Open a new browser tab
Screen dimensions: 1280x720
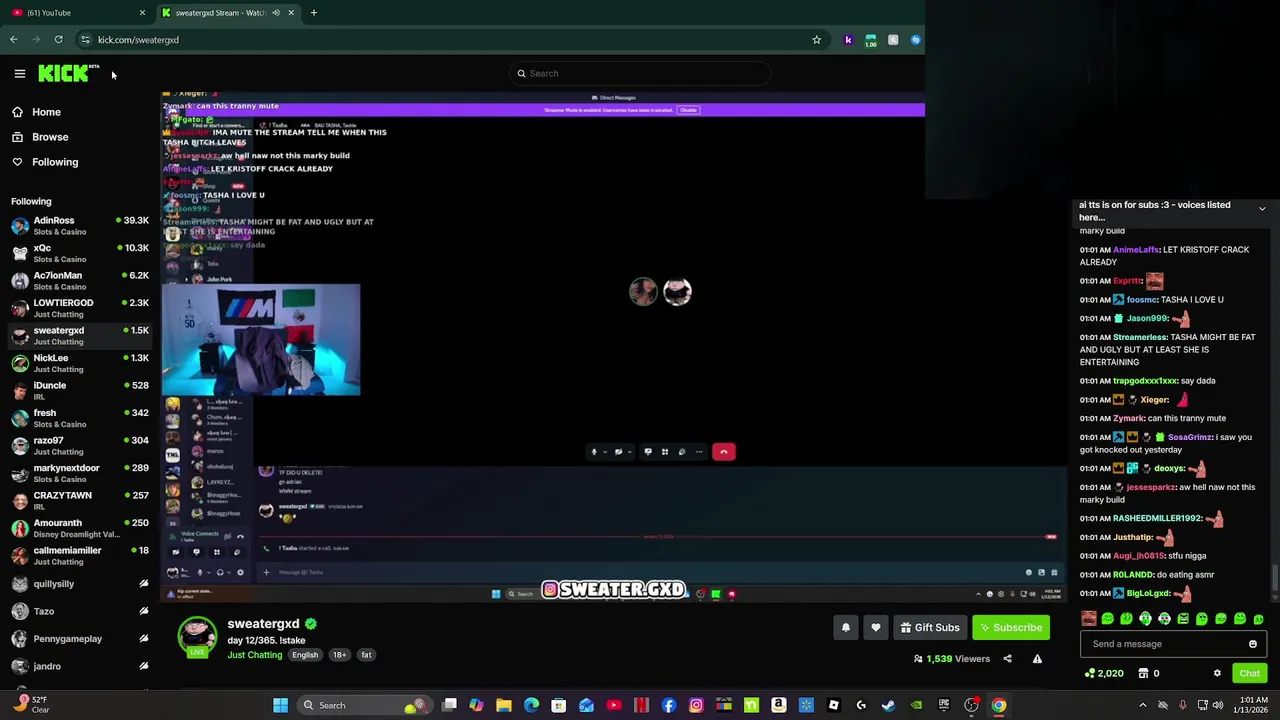313,13
